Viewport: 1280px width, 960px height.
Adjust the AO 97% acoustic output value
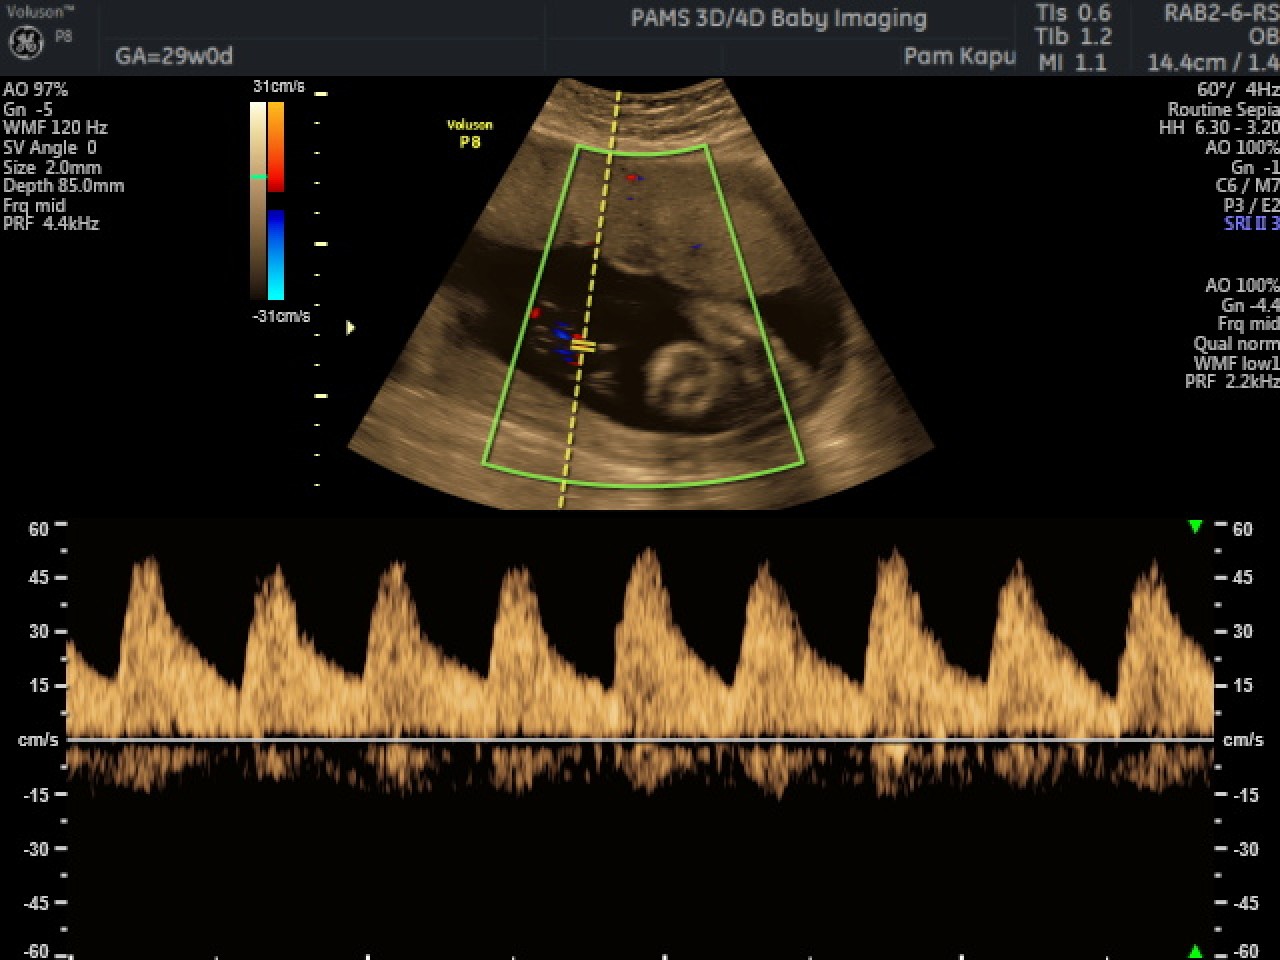point(34,89)
